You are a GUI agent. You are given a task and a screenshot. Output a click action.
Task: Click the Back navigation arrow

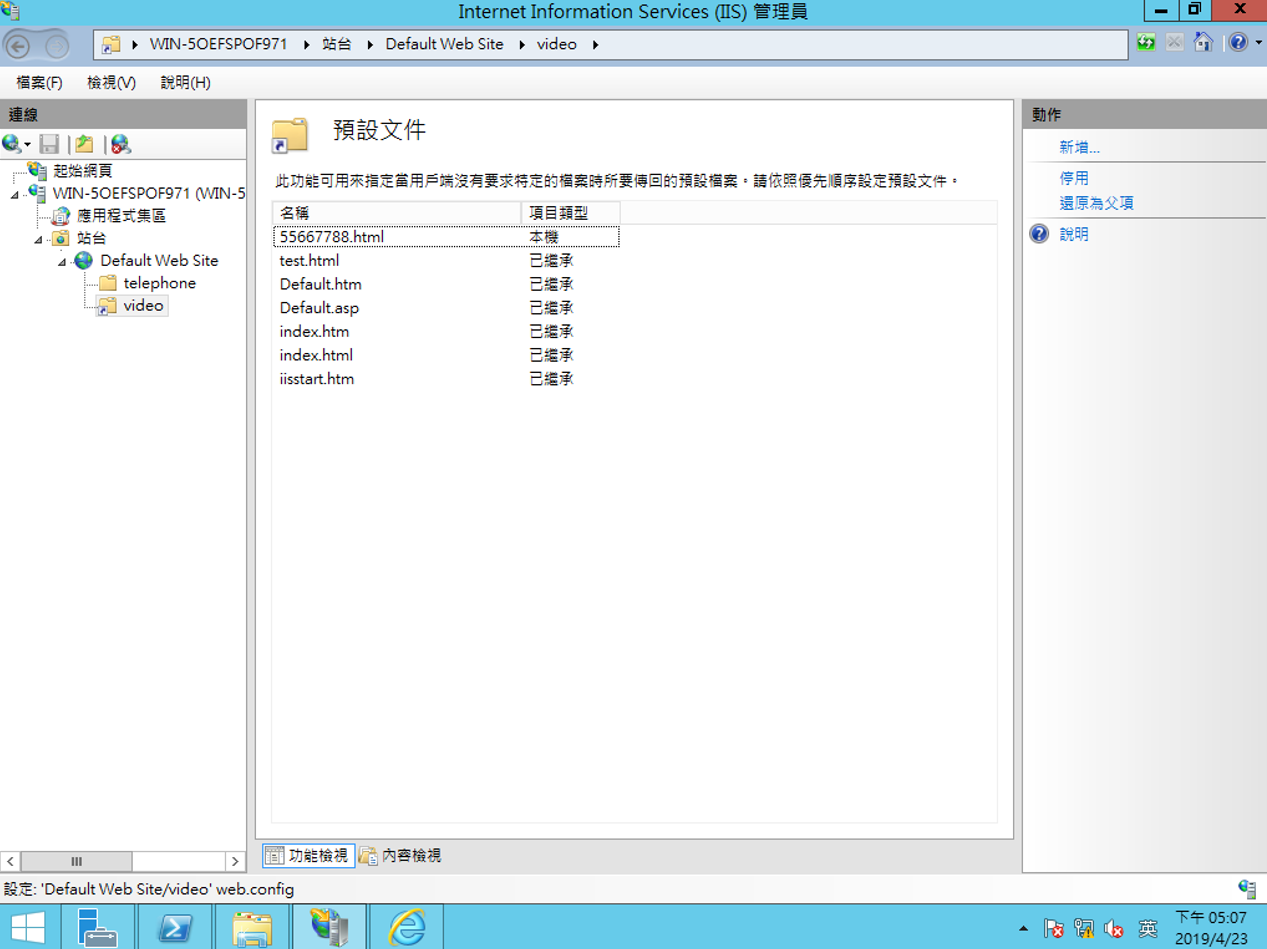(x=19, y=45)
